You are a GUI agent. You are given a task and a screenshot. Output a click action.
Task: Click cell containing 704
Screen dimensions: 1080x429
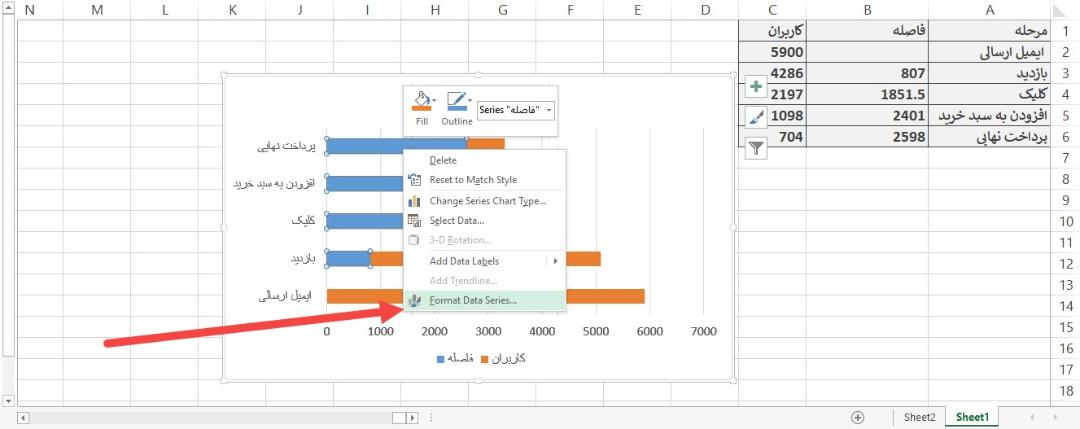pyautogui.click(x=773, y=137)
